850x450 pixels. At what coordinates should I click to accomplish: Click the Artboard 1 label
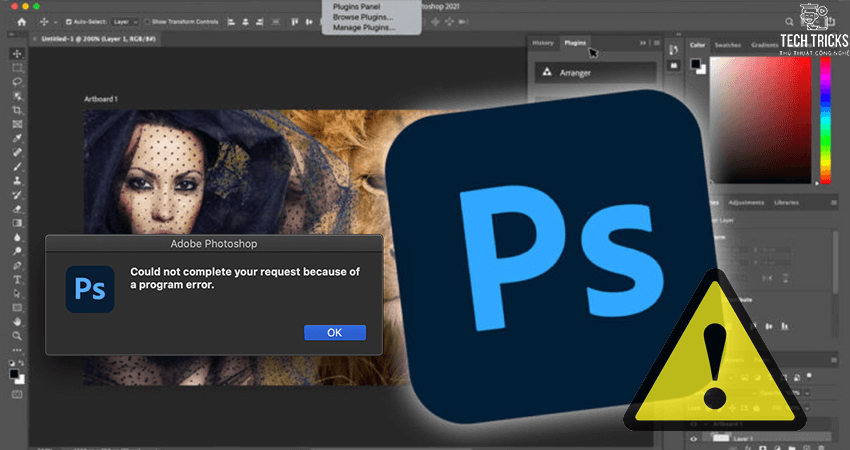[101, 99]
